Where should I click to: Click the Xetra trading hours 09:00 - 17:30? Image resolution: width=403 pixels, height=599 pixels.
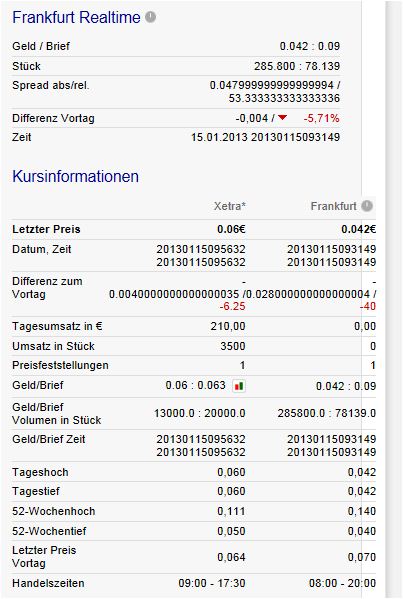tap(212, 583)
